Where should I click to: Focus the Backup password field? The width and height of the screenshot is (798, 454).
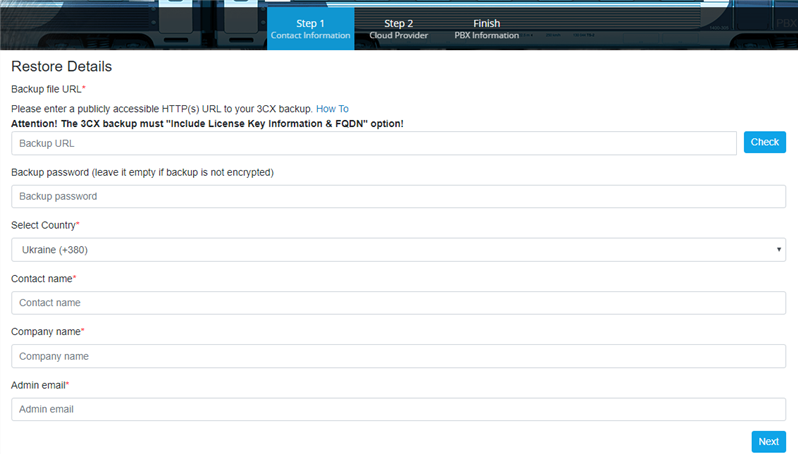coord(398,196)
